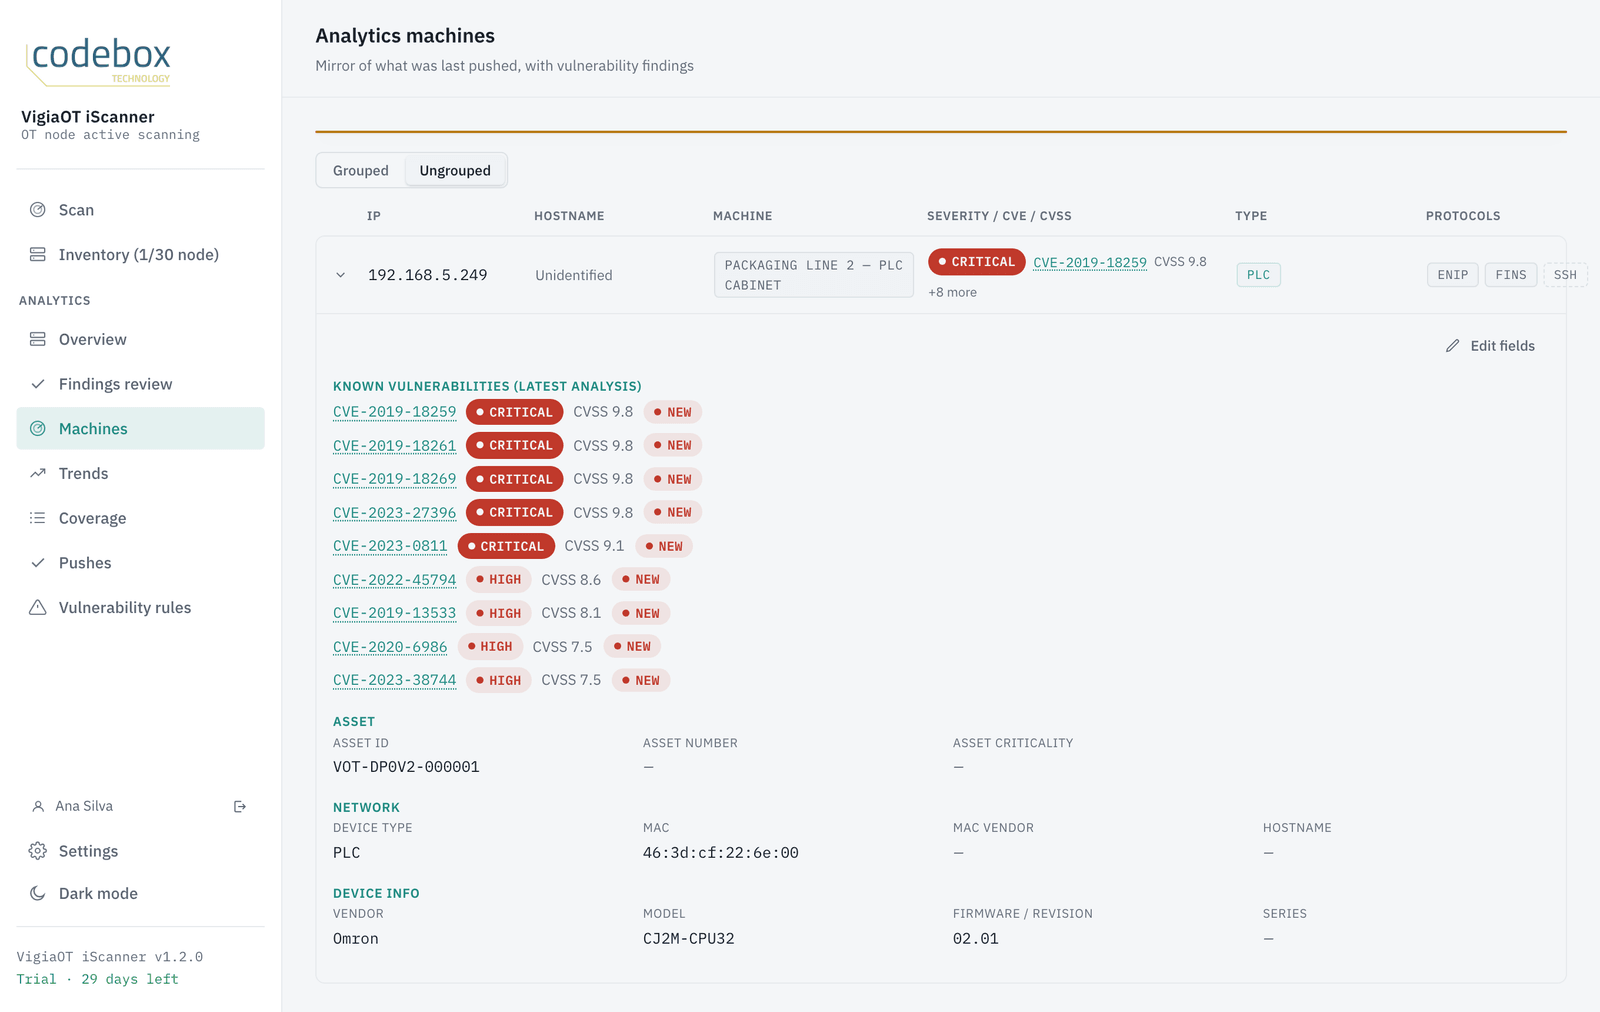Open CVE-2020-6986 link
Viewport: 1600px width, 1012px height.
[x=390, y=647]
